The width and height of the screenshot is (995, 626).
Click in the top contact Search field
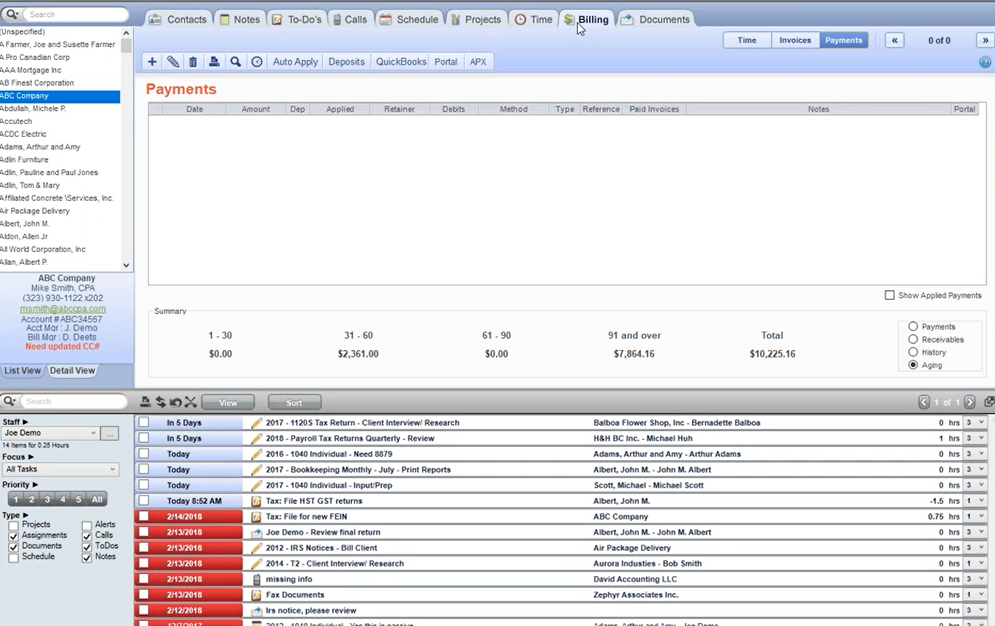(x=76, y=14)
